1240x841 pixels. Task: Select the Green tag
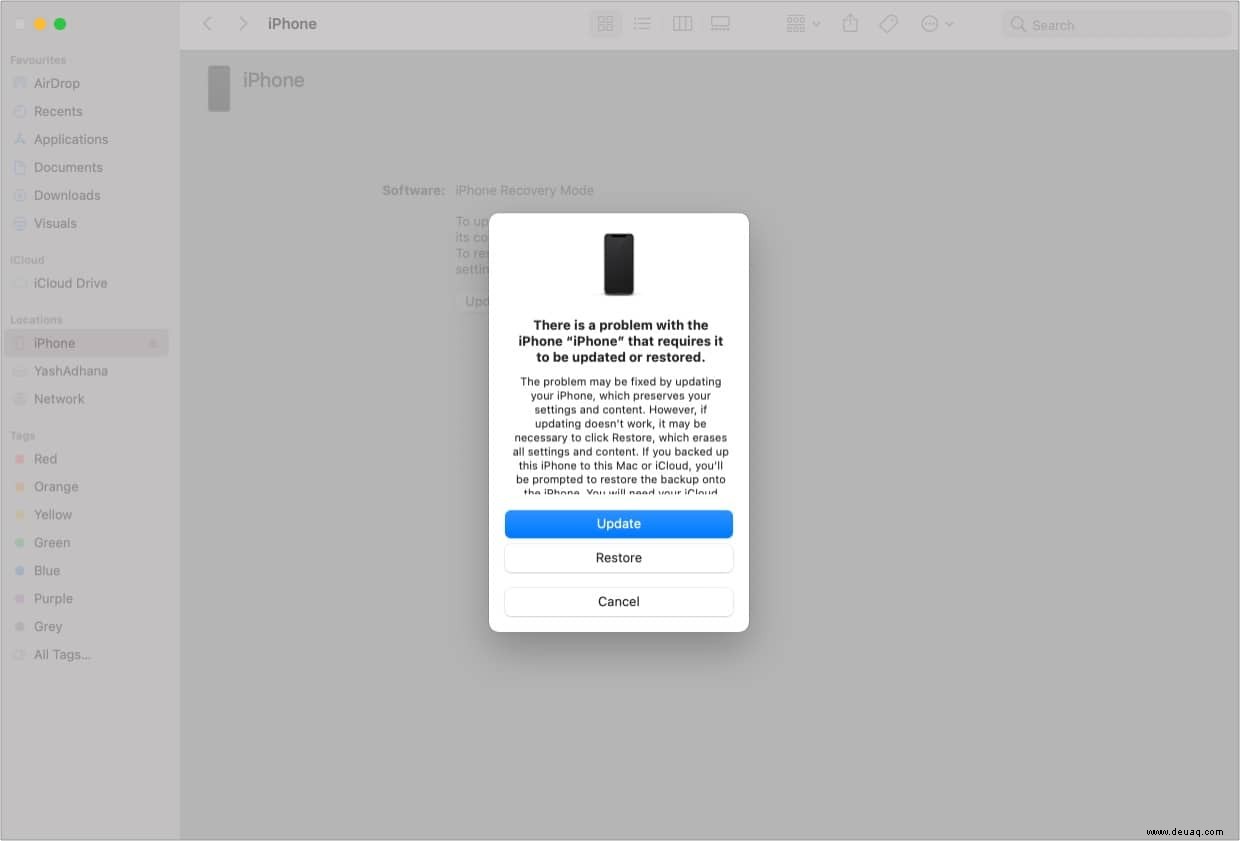(x=84, y=543)
